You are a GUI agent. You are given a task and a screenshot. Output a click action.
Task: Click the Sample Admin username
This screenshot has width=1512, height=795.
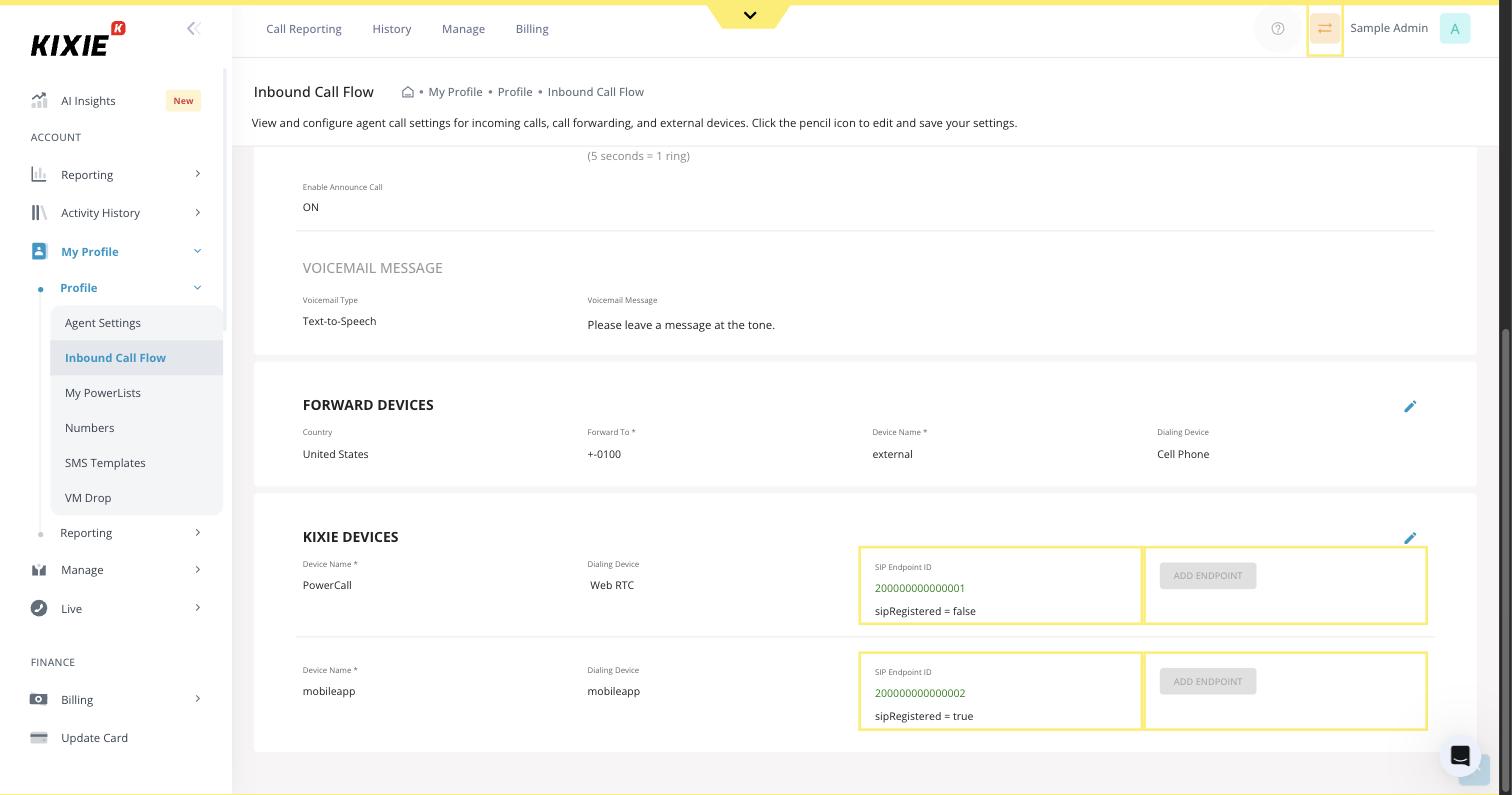tap(1389, 28)
